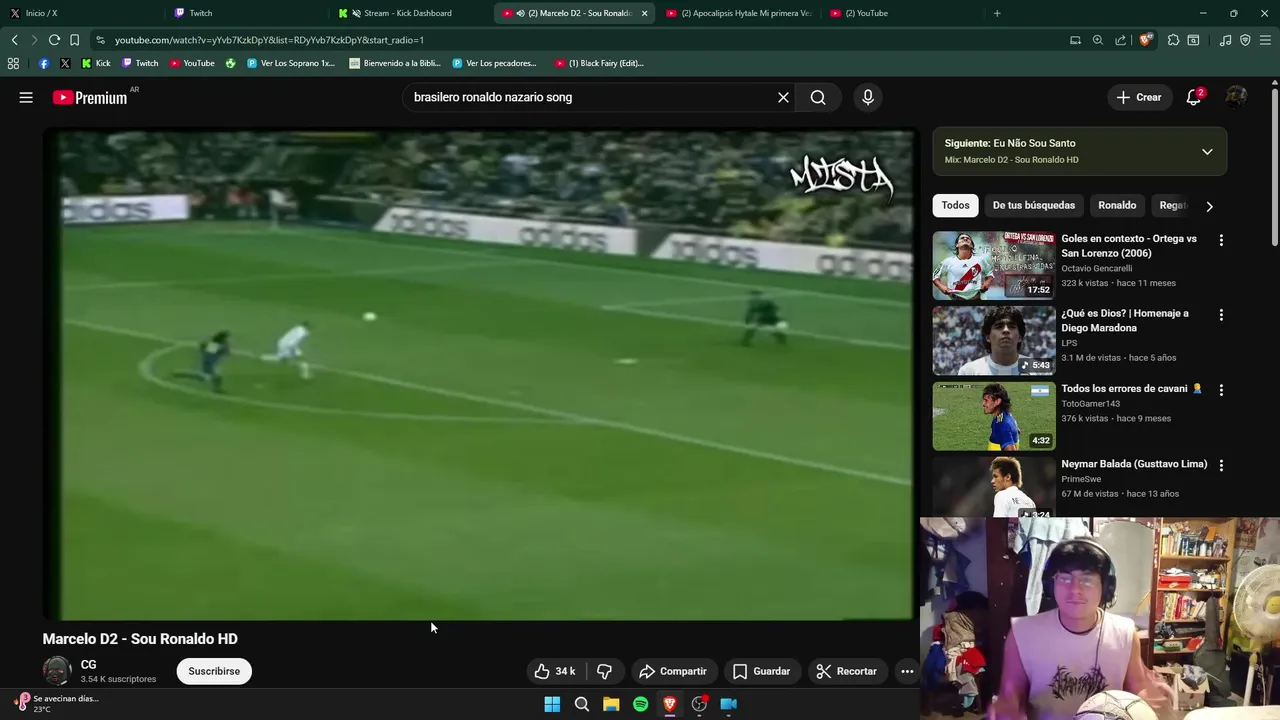The image size is (1280, 720).
Task: Open Homenaje a Diego Maradona thumbnail
Action: [x=993, y=340]
